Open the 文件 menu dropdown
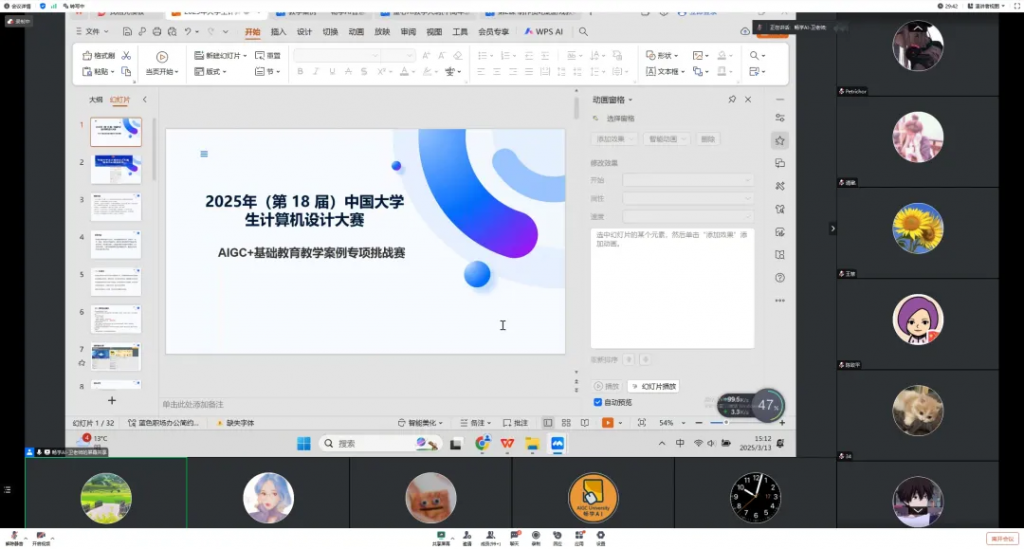 coord(96,32)
